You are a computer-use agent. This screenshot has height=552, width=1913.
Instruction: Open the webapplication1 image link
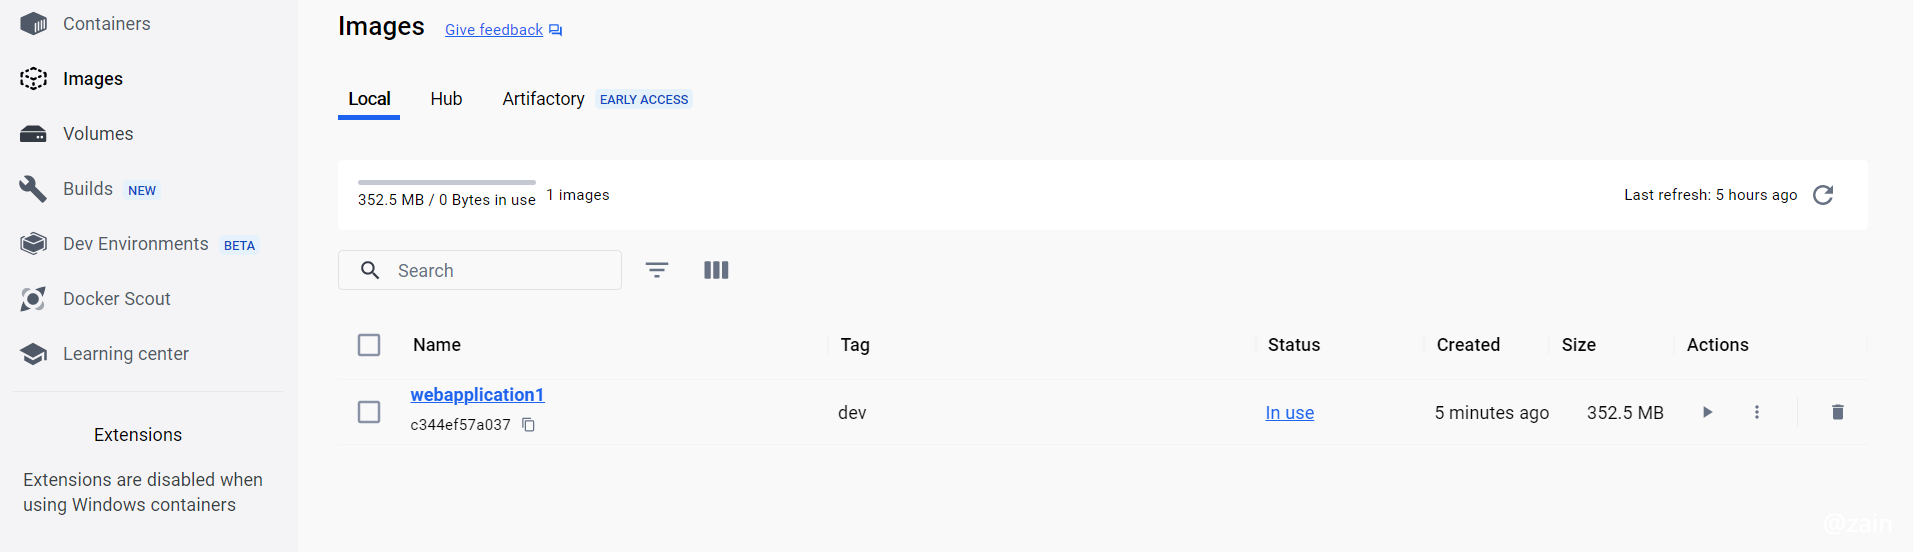477,395
